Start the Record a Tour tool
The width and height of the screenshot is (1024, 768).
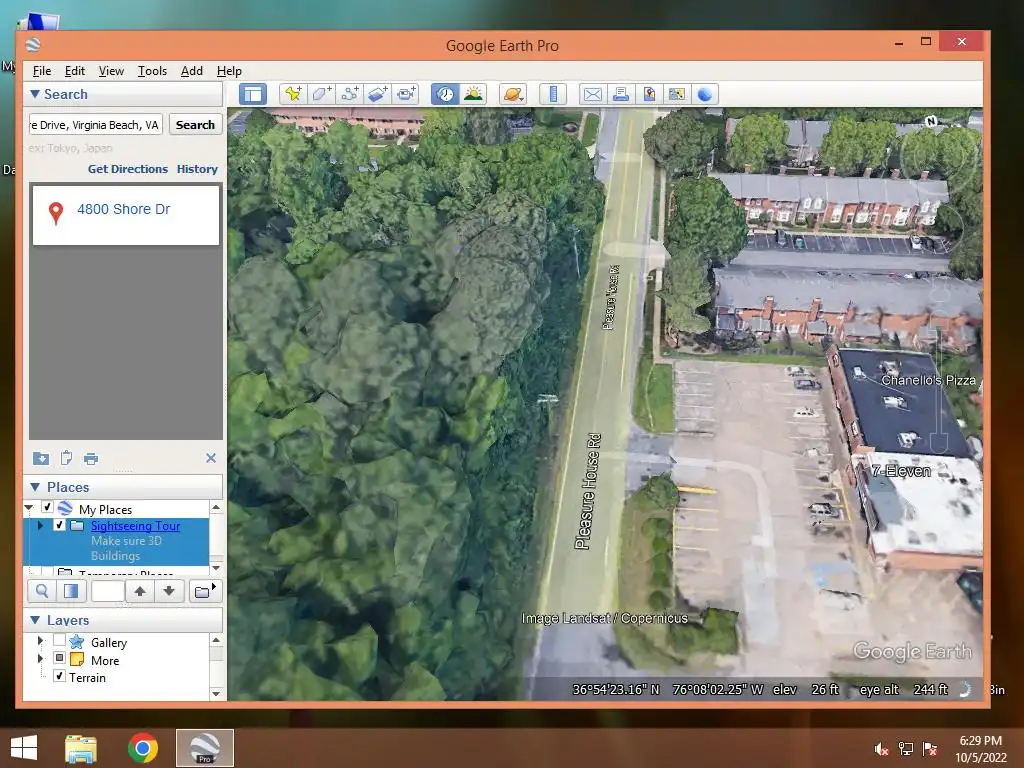click(x=406, y=94)
